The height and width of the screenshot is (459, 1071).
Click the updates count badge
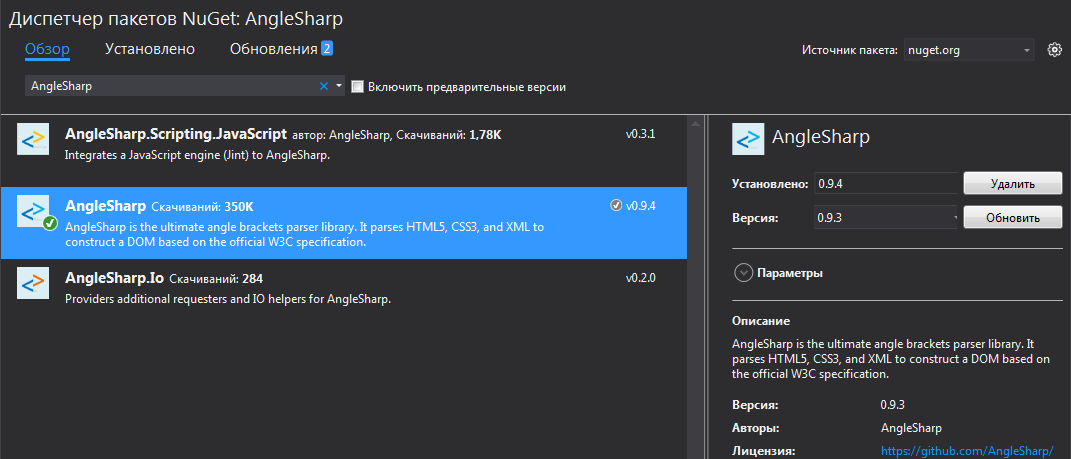(327, 48)
